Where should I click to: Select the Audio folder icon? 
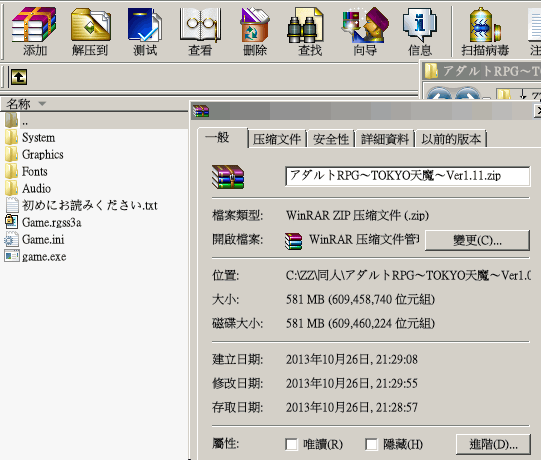tap(12, 188)
